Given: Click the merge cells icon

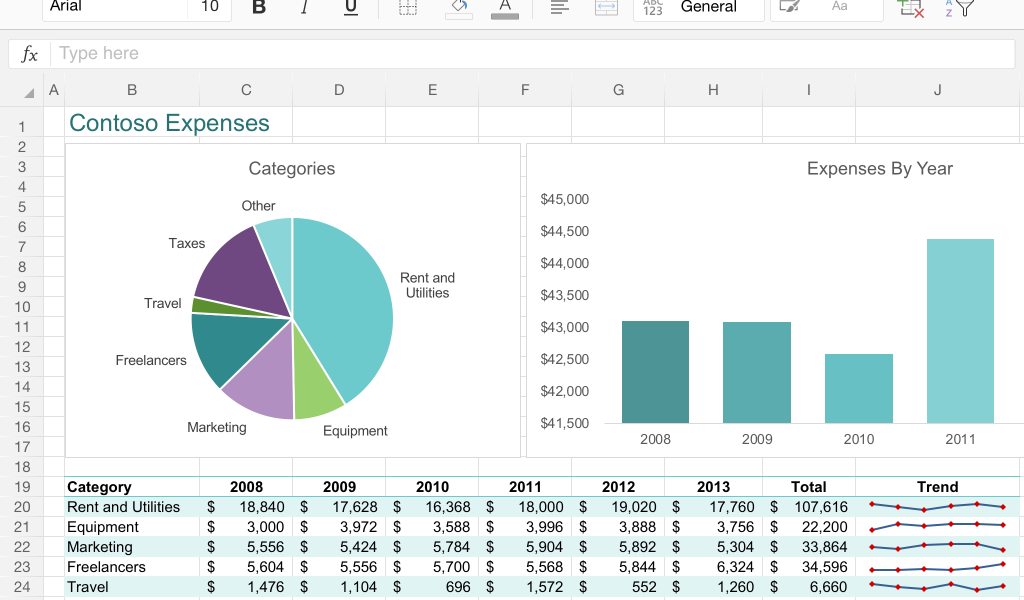Looking at the screenshot, I should [606, 8].
